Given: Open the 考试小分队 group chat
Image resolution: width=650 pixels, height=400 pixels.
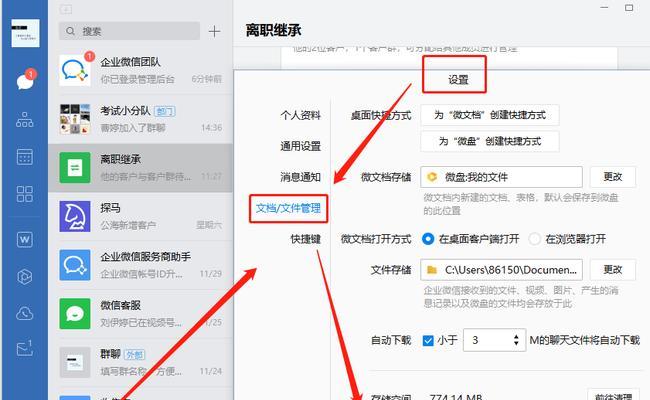Looking at the screenshot, I should (141, 119).
